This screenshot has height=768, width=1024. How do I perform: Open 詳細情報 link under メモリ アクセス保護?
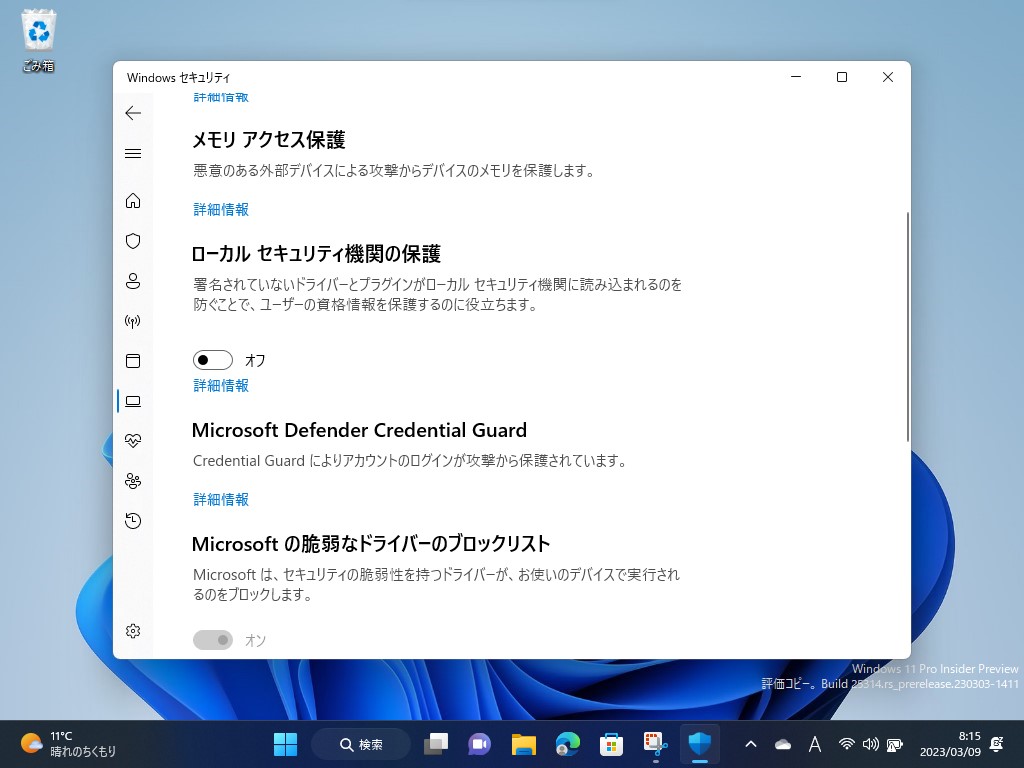click(x=220, y=209)
